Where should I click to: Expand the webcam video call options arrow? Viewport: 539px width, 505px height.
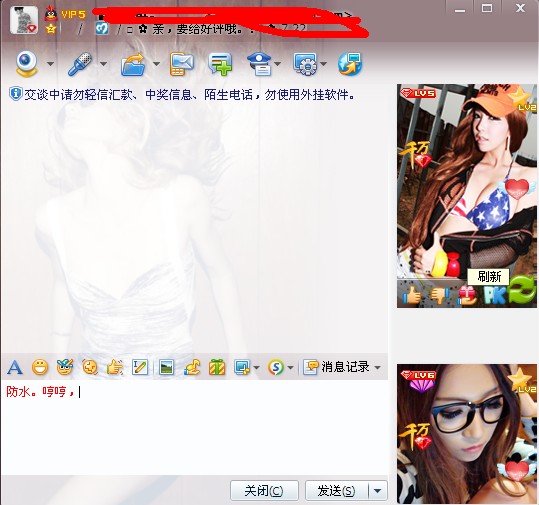point(51,64)
